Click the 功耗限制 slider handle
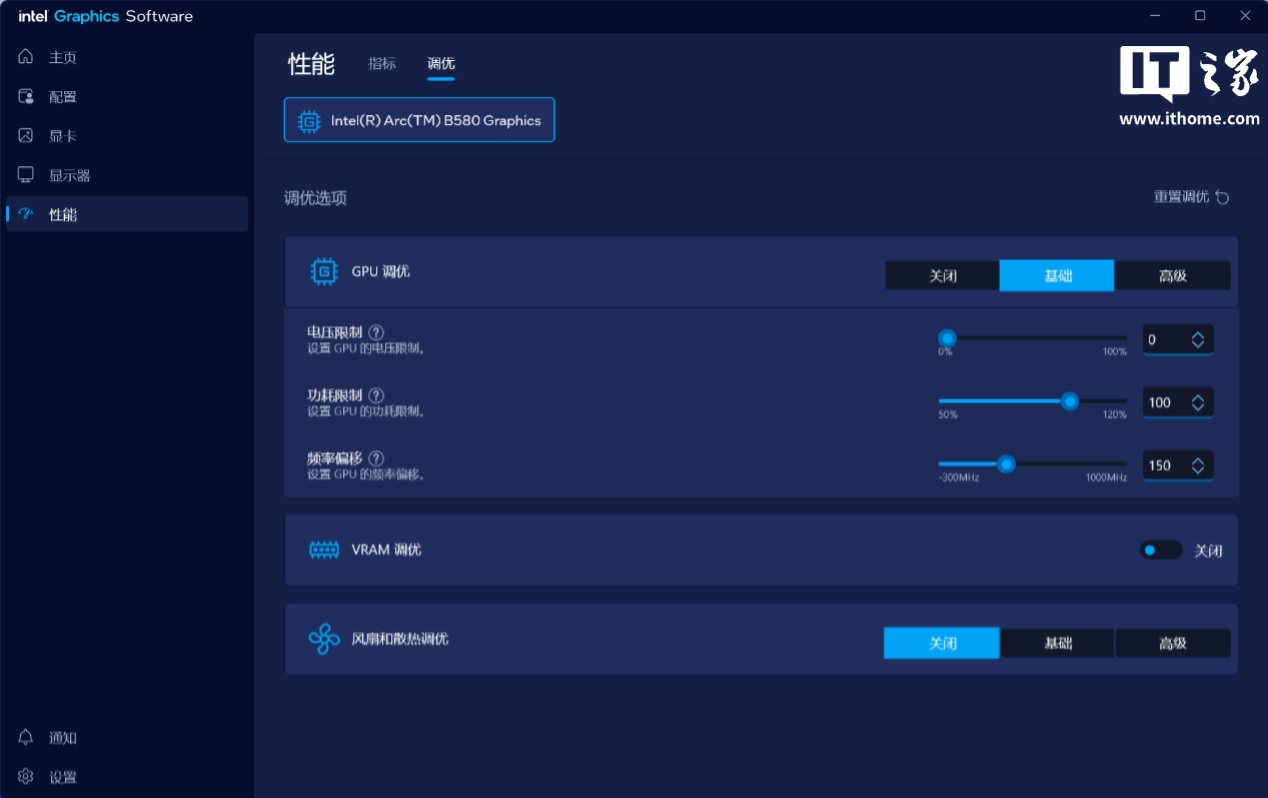This screenshot has height=798, width=1268. tap(1070, 401)
